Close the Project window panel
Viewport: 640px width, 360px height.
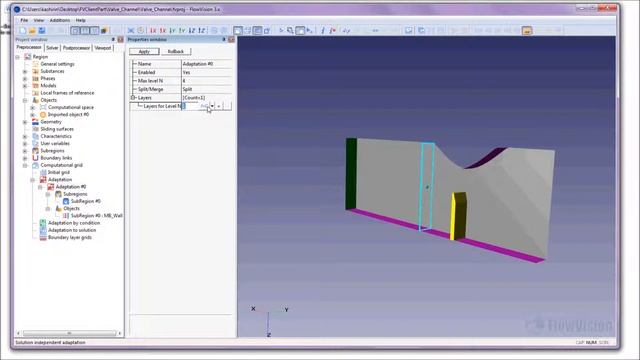coord(120,40)
